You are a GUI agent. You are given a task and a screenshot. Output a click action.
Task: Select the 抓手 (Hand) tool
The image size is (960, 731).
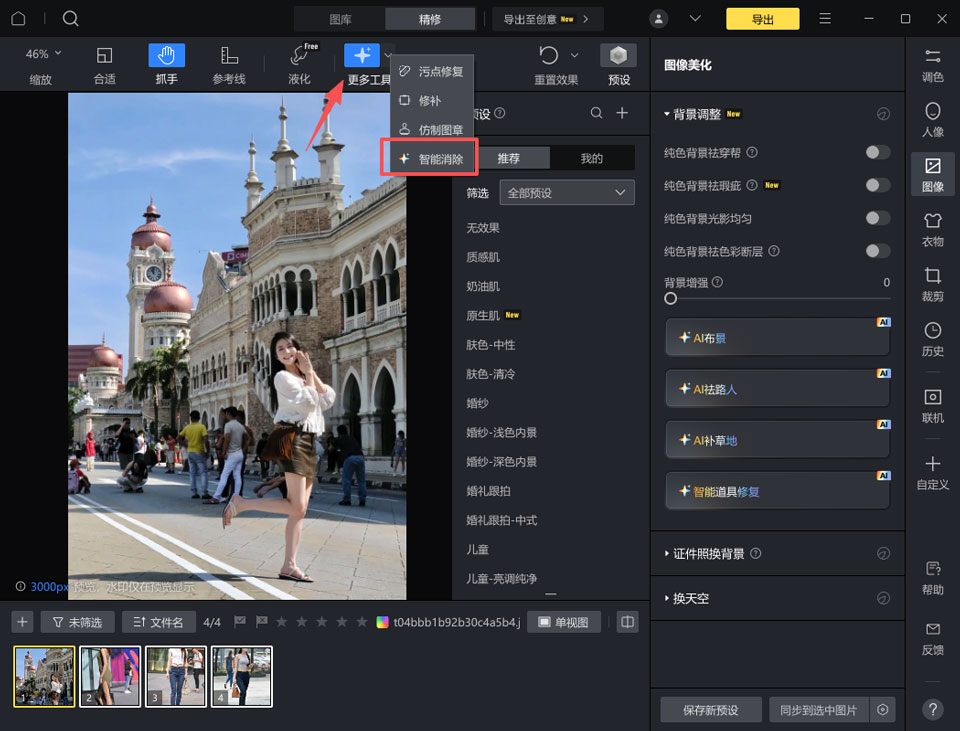pos(166,55)
